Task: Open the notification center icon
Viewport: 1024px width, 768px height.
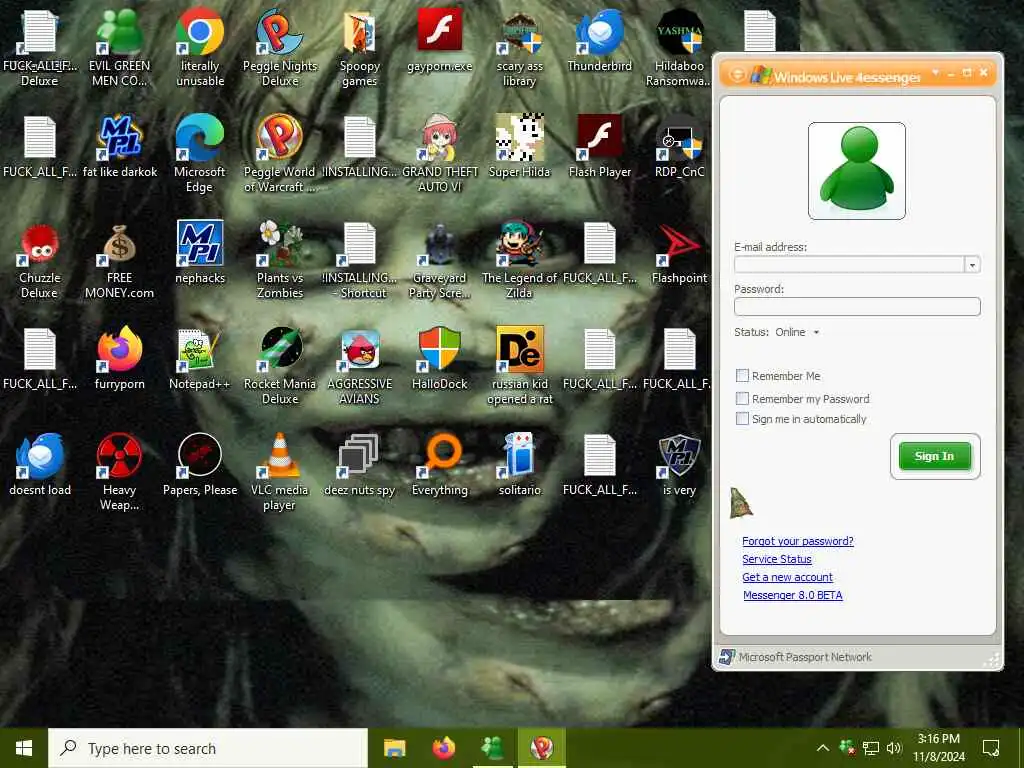Action: 991,748
